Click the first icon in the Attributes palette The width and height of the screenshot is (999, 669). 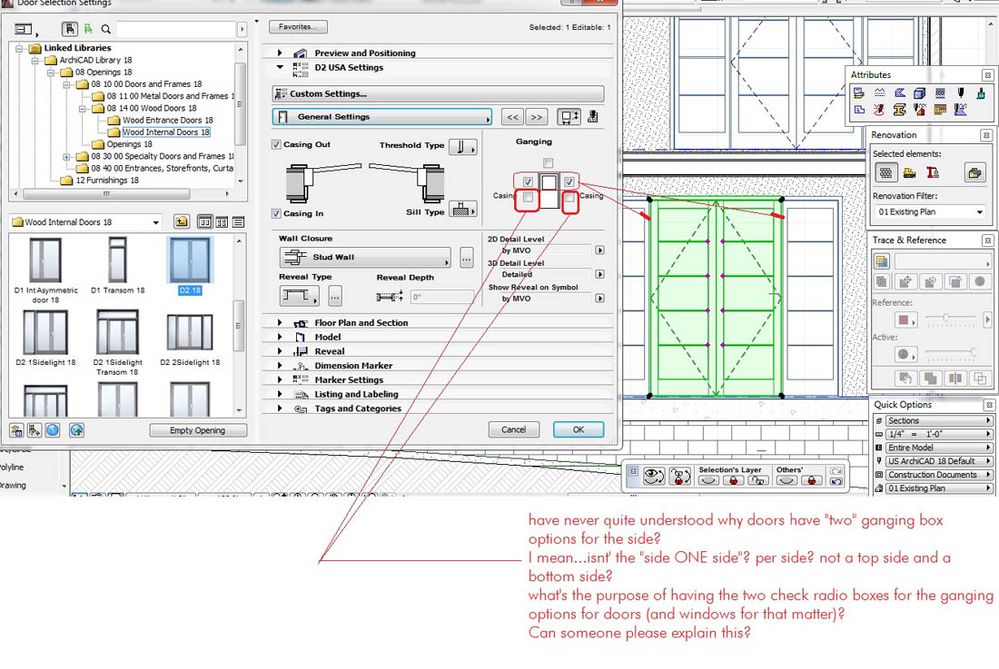click(x=859, y=94)
